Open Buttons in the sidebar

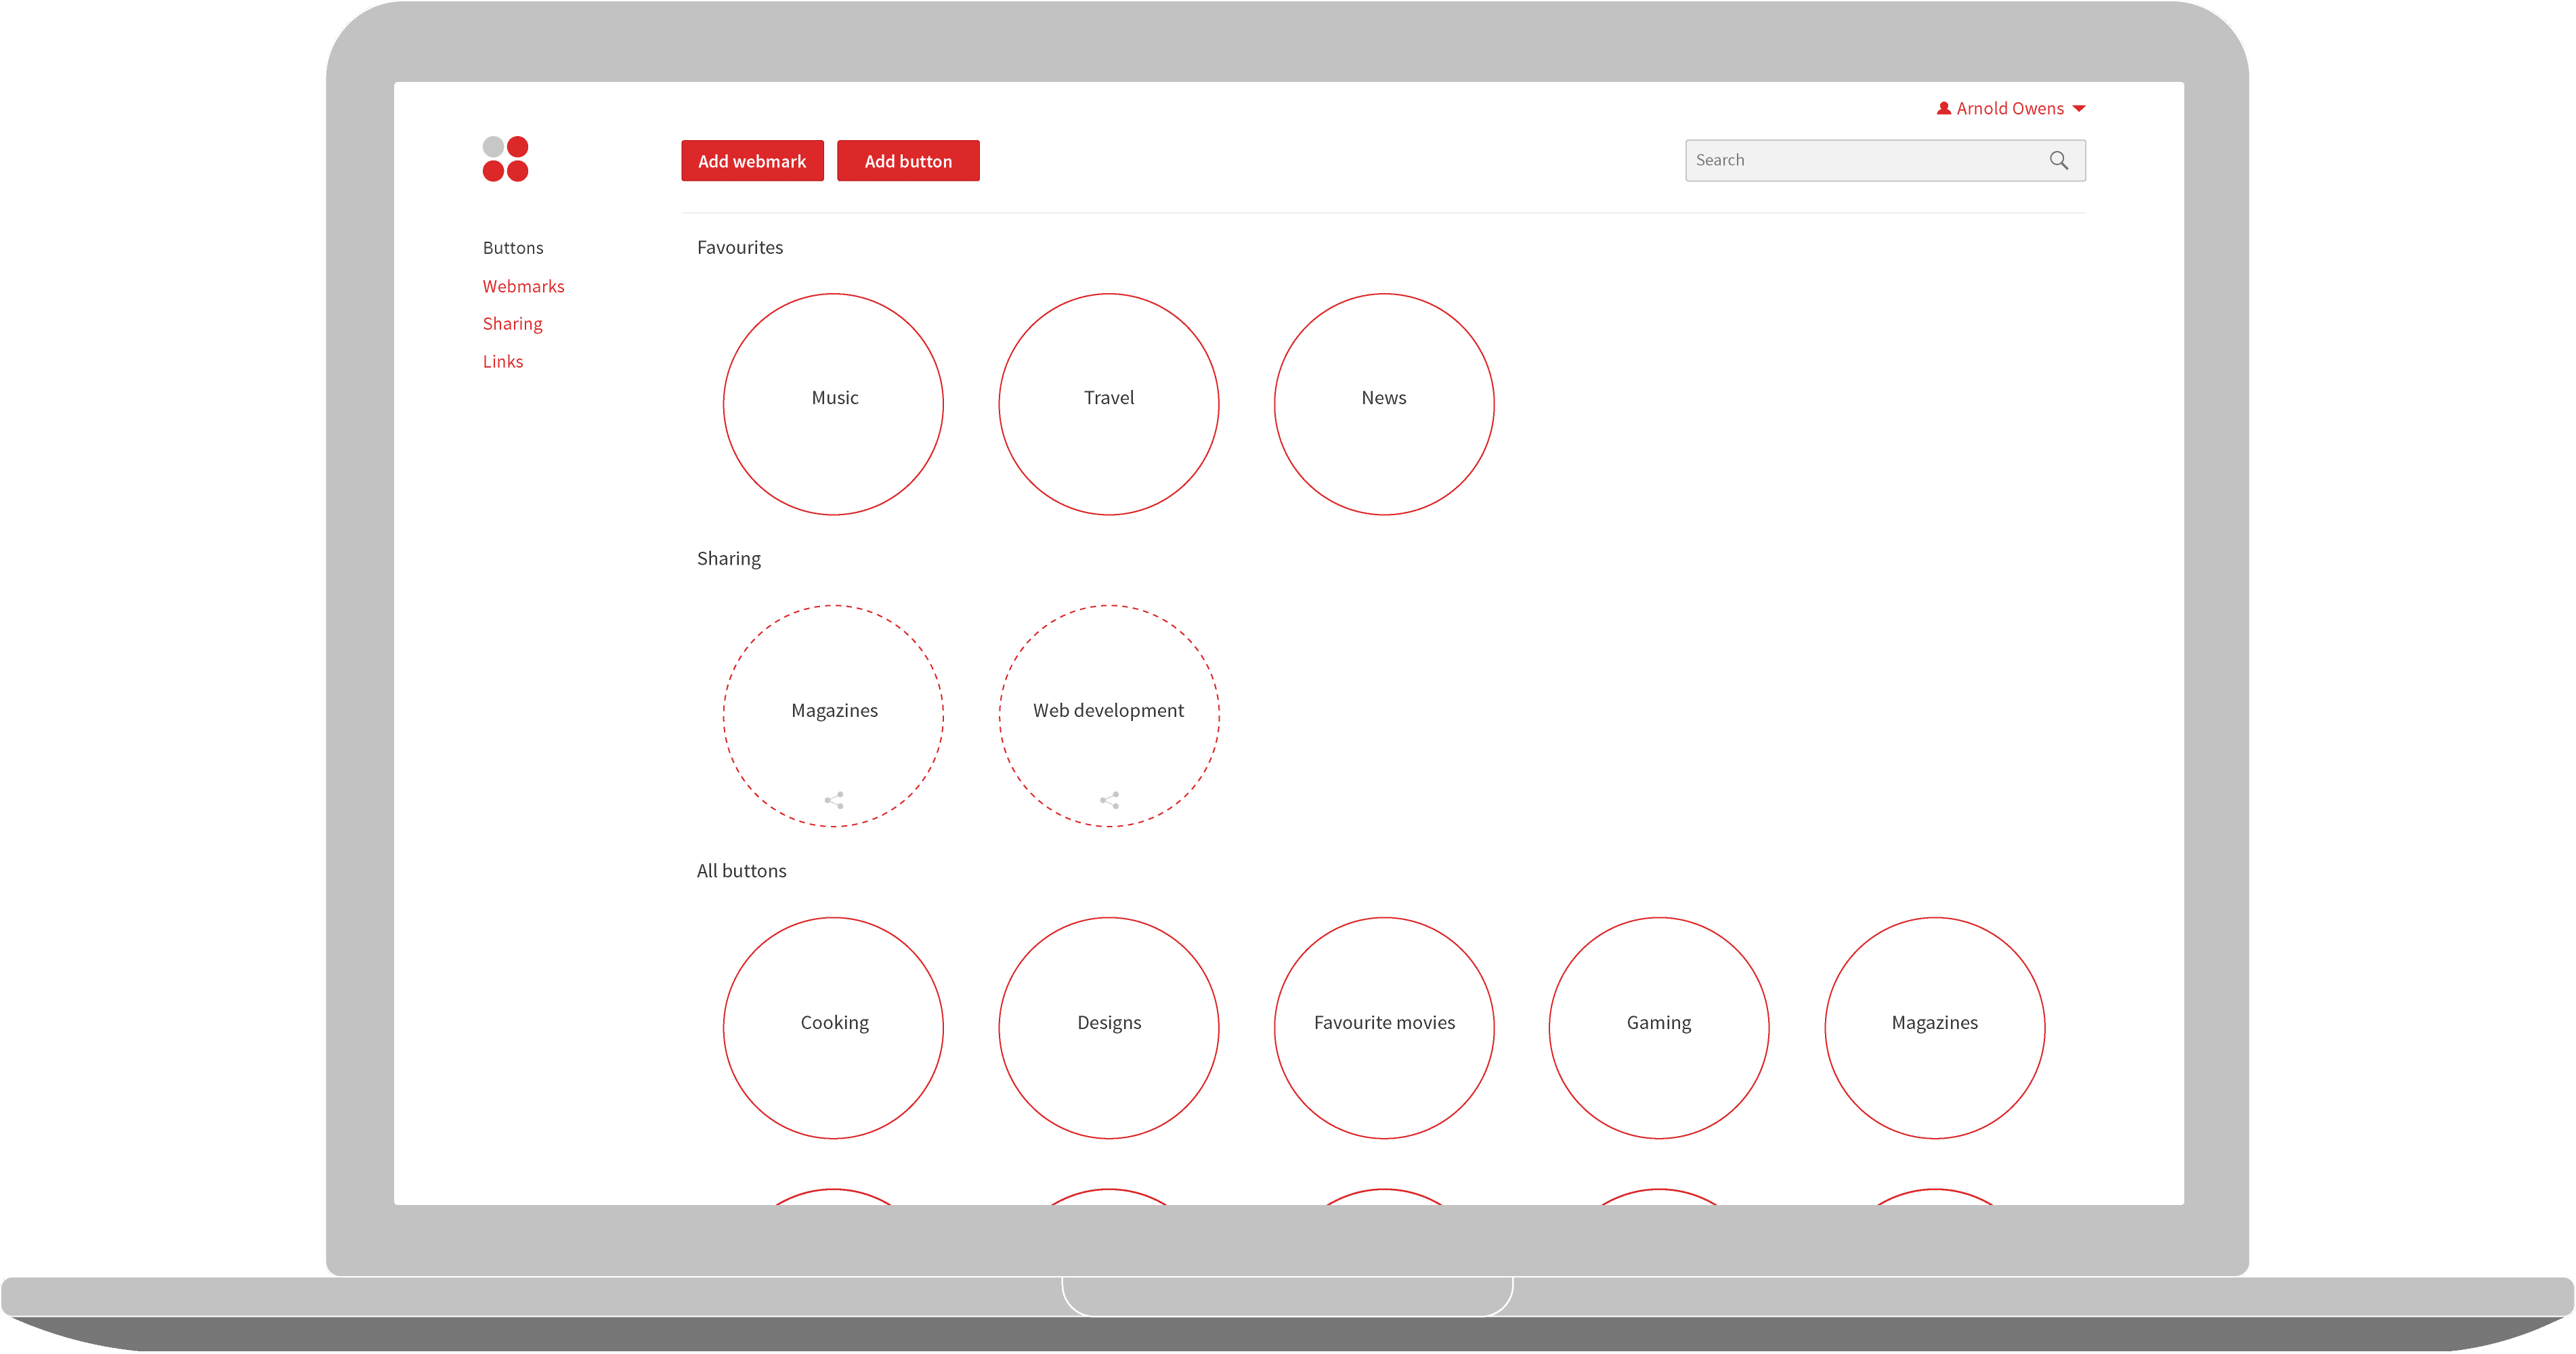(x=513, y=248)
